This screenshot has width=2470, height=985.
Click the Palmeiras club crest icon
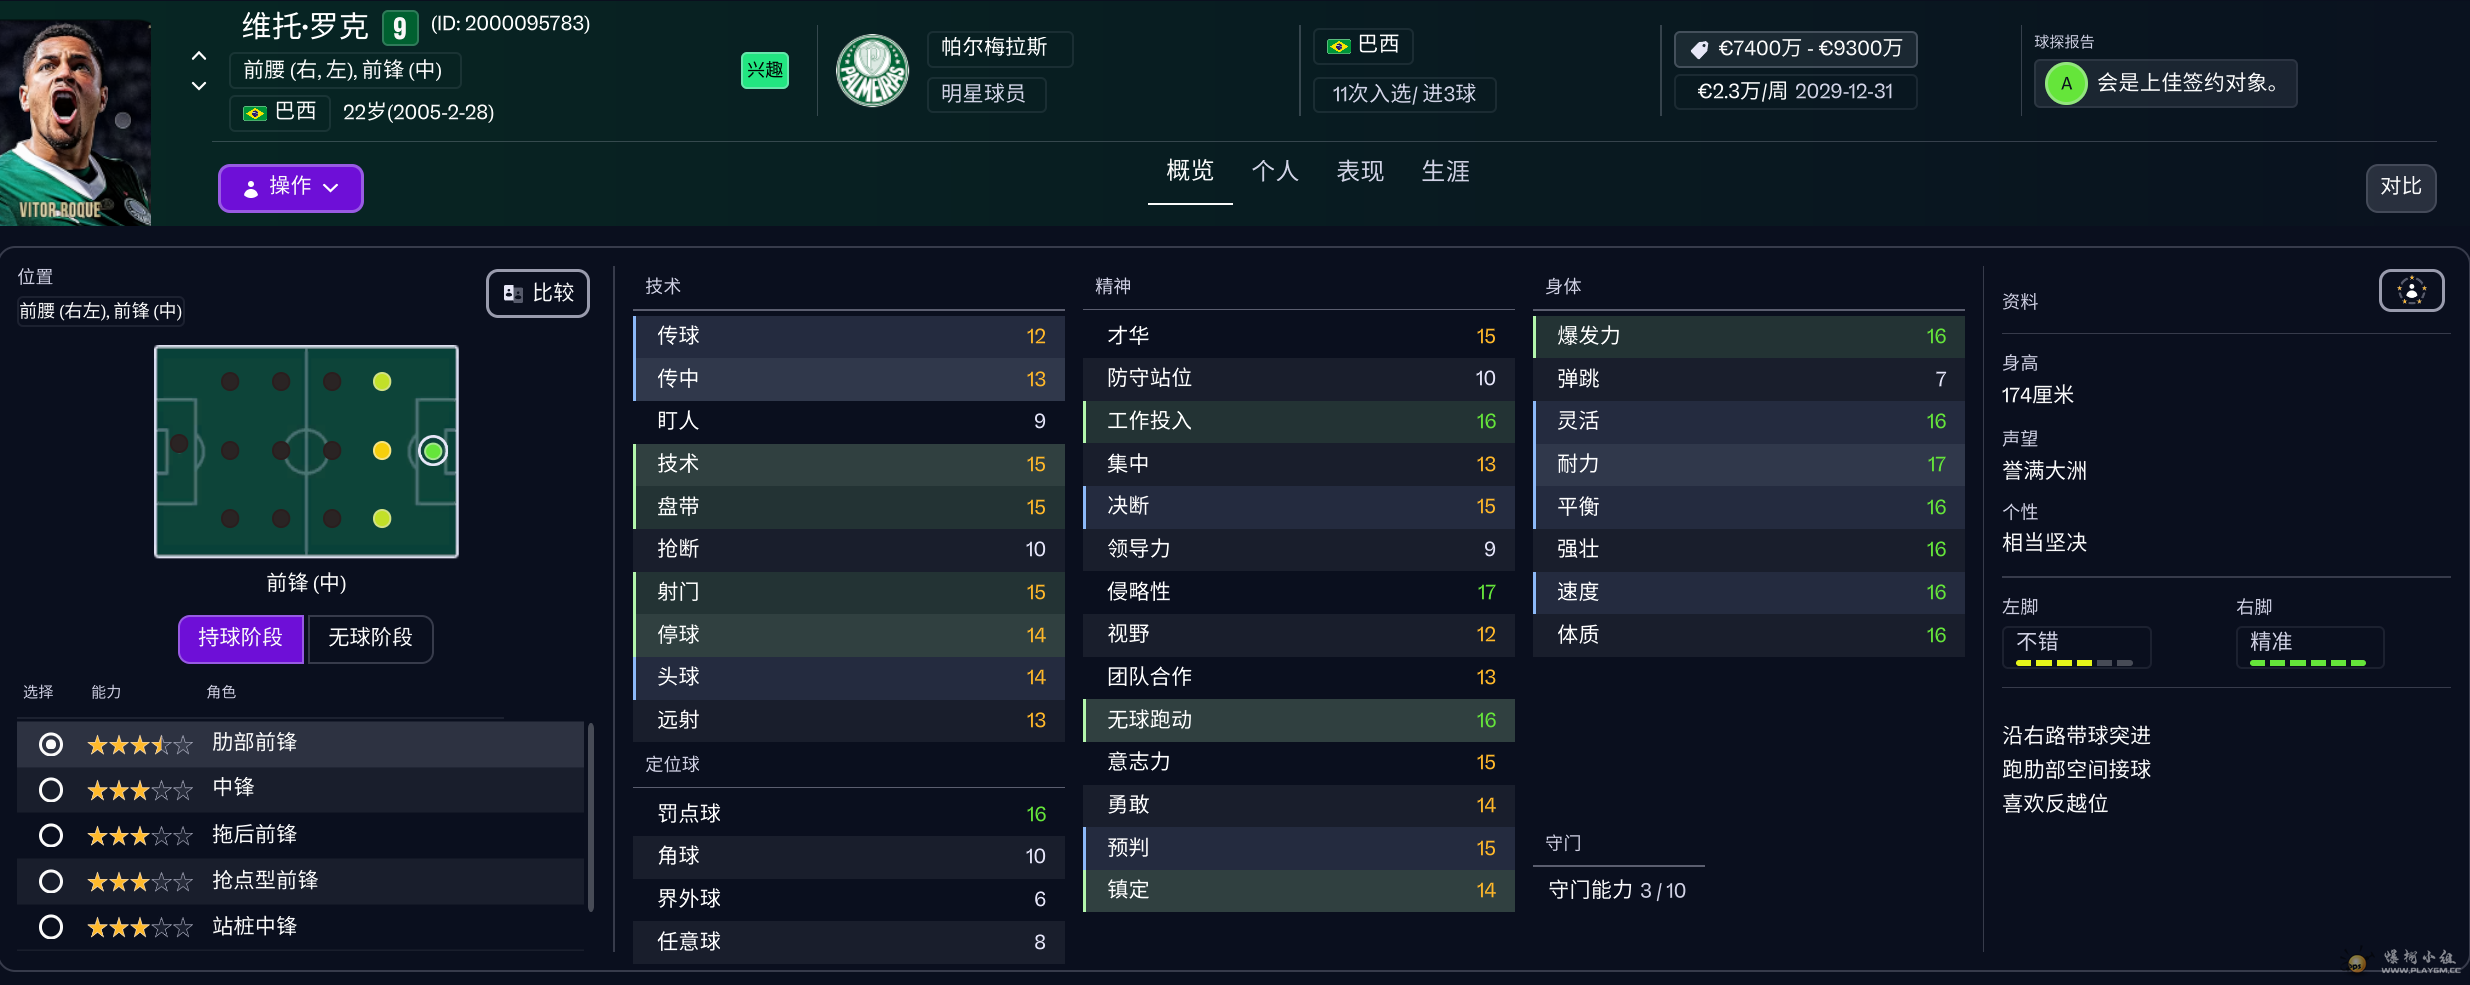click(x=872, y=71)
